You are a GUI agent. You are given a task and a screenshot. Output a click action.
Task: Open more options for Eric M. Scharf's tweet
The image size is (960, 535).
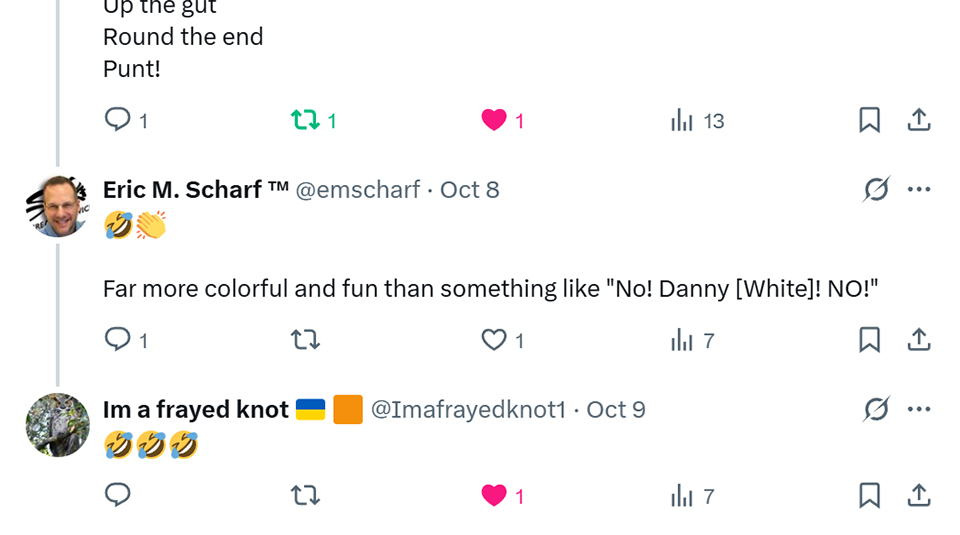[919, 190]
